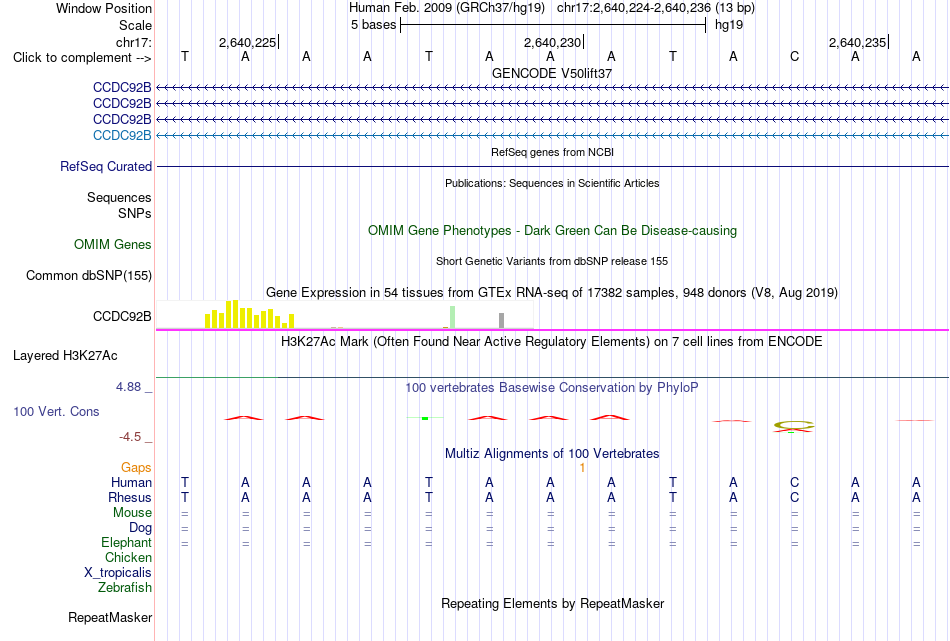Select the 'Mouse' alignment row label
The height and width of the screenshot is (641, 950).
(132, 513)
